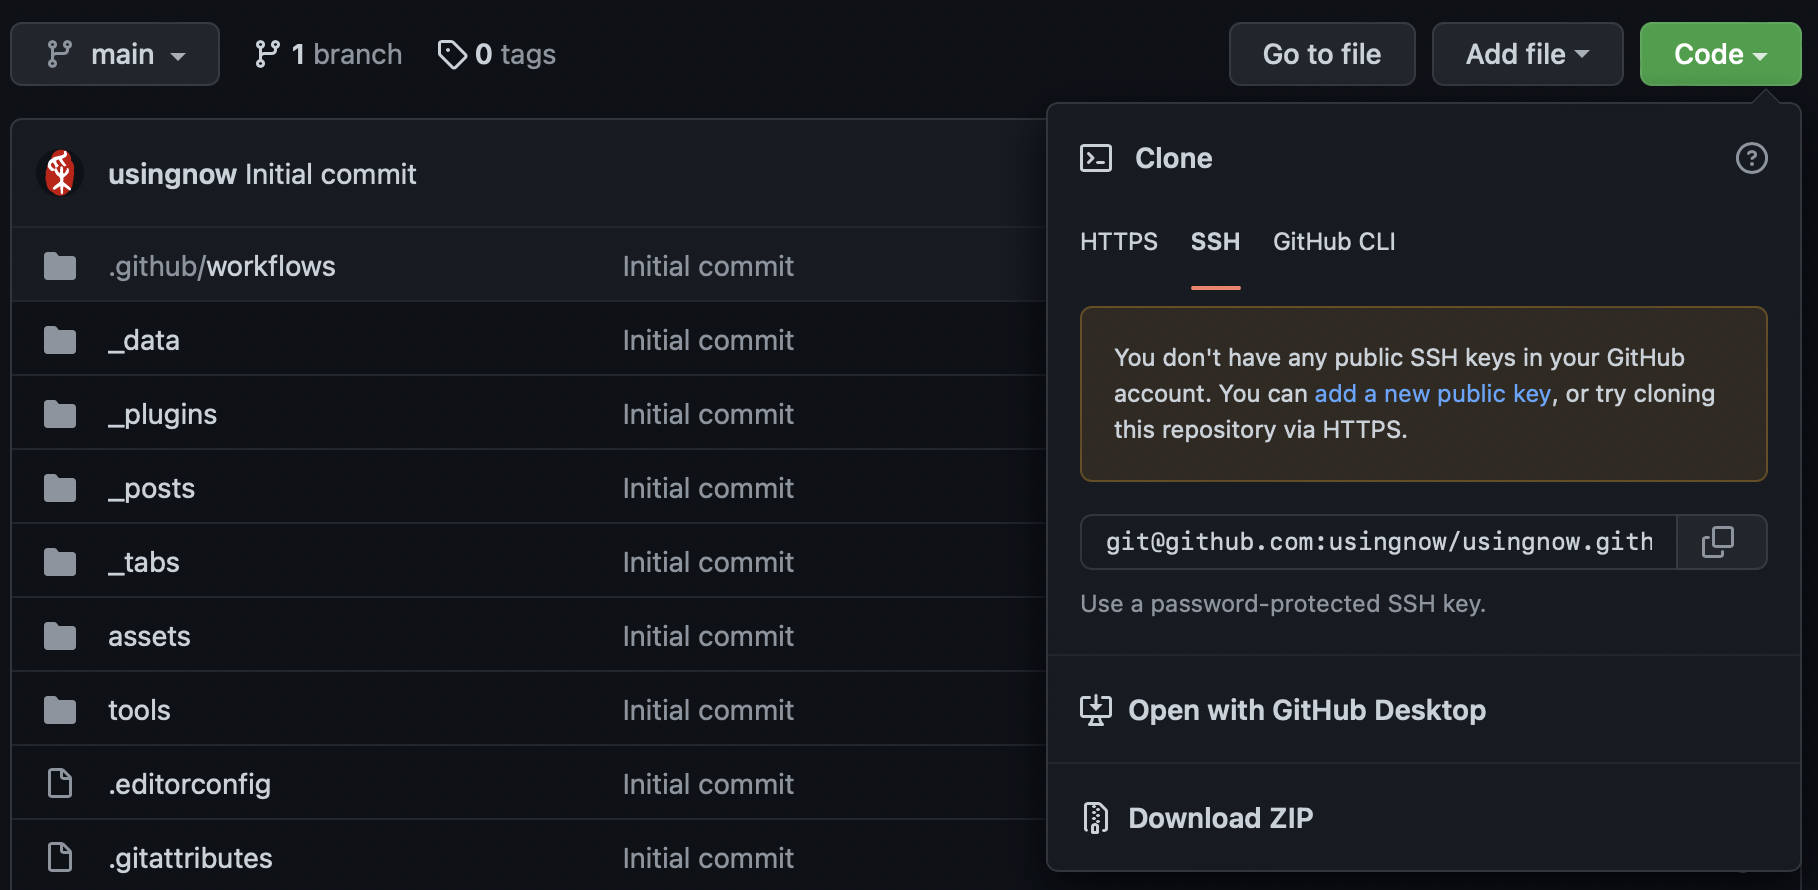Open Initial commit message for .github/workflows row
Screen dimensions: 1818x890
tap(708, 266)
